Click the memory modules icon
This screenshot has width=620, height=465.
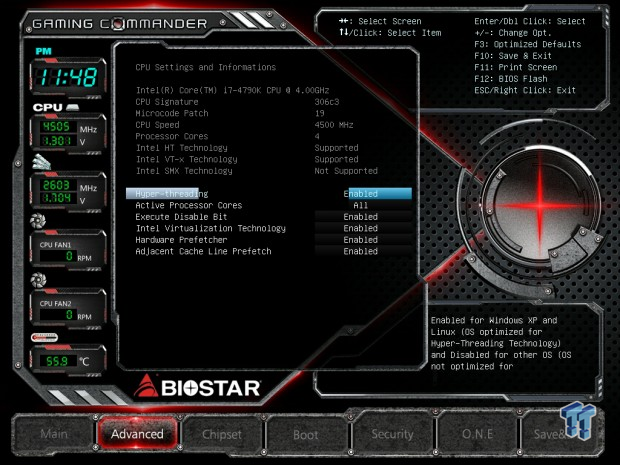click(42, 161)
